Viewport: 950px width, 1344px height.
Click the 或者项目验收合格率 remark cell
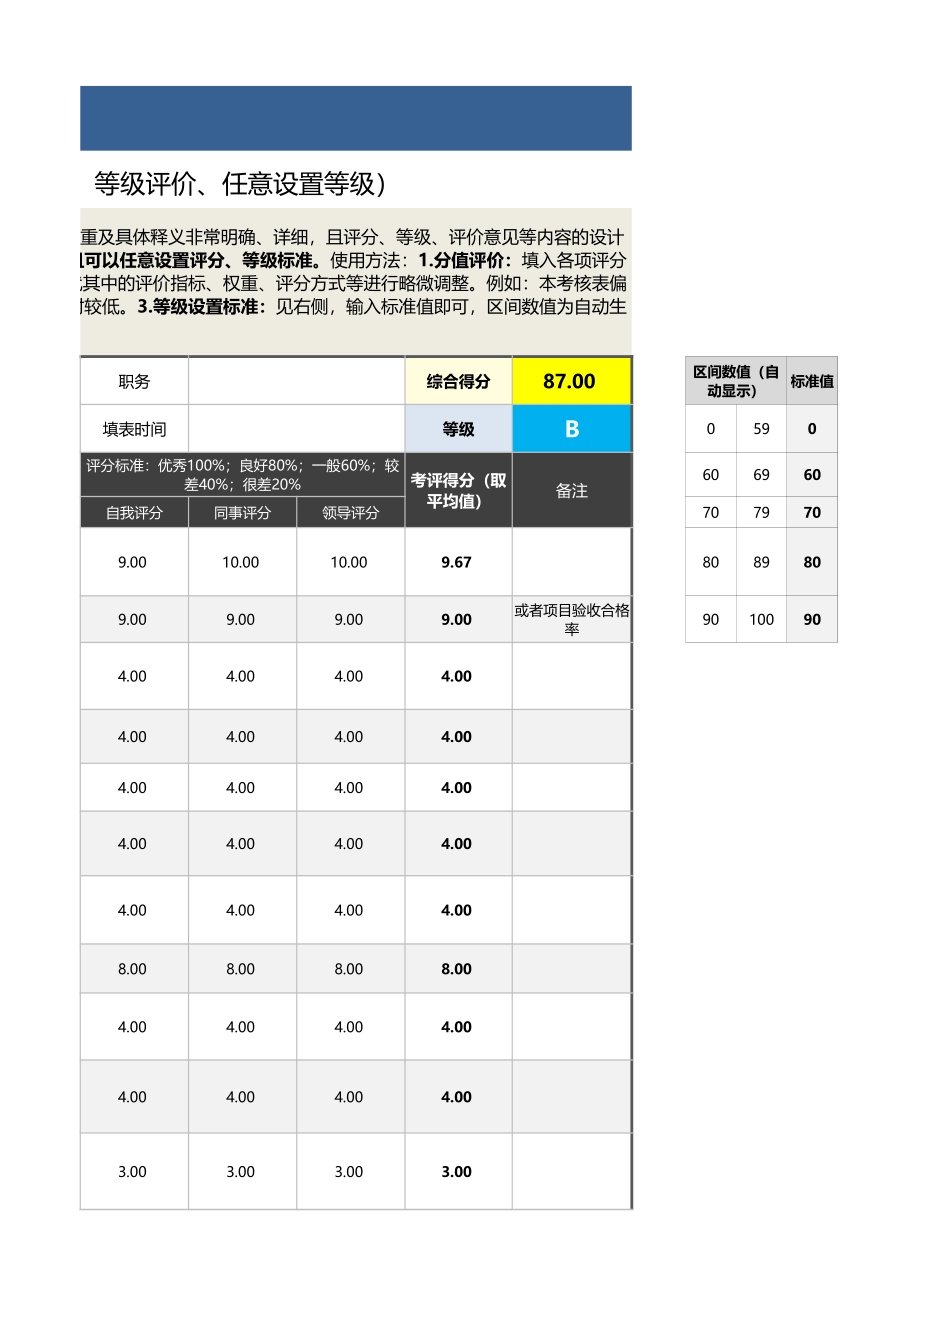tap(572, 619)
